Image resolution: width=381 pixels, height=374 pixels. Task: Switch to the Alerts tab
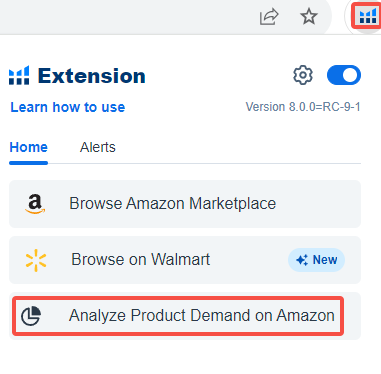click(98, 147)
